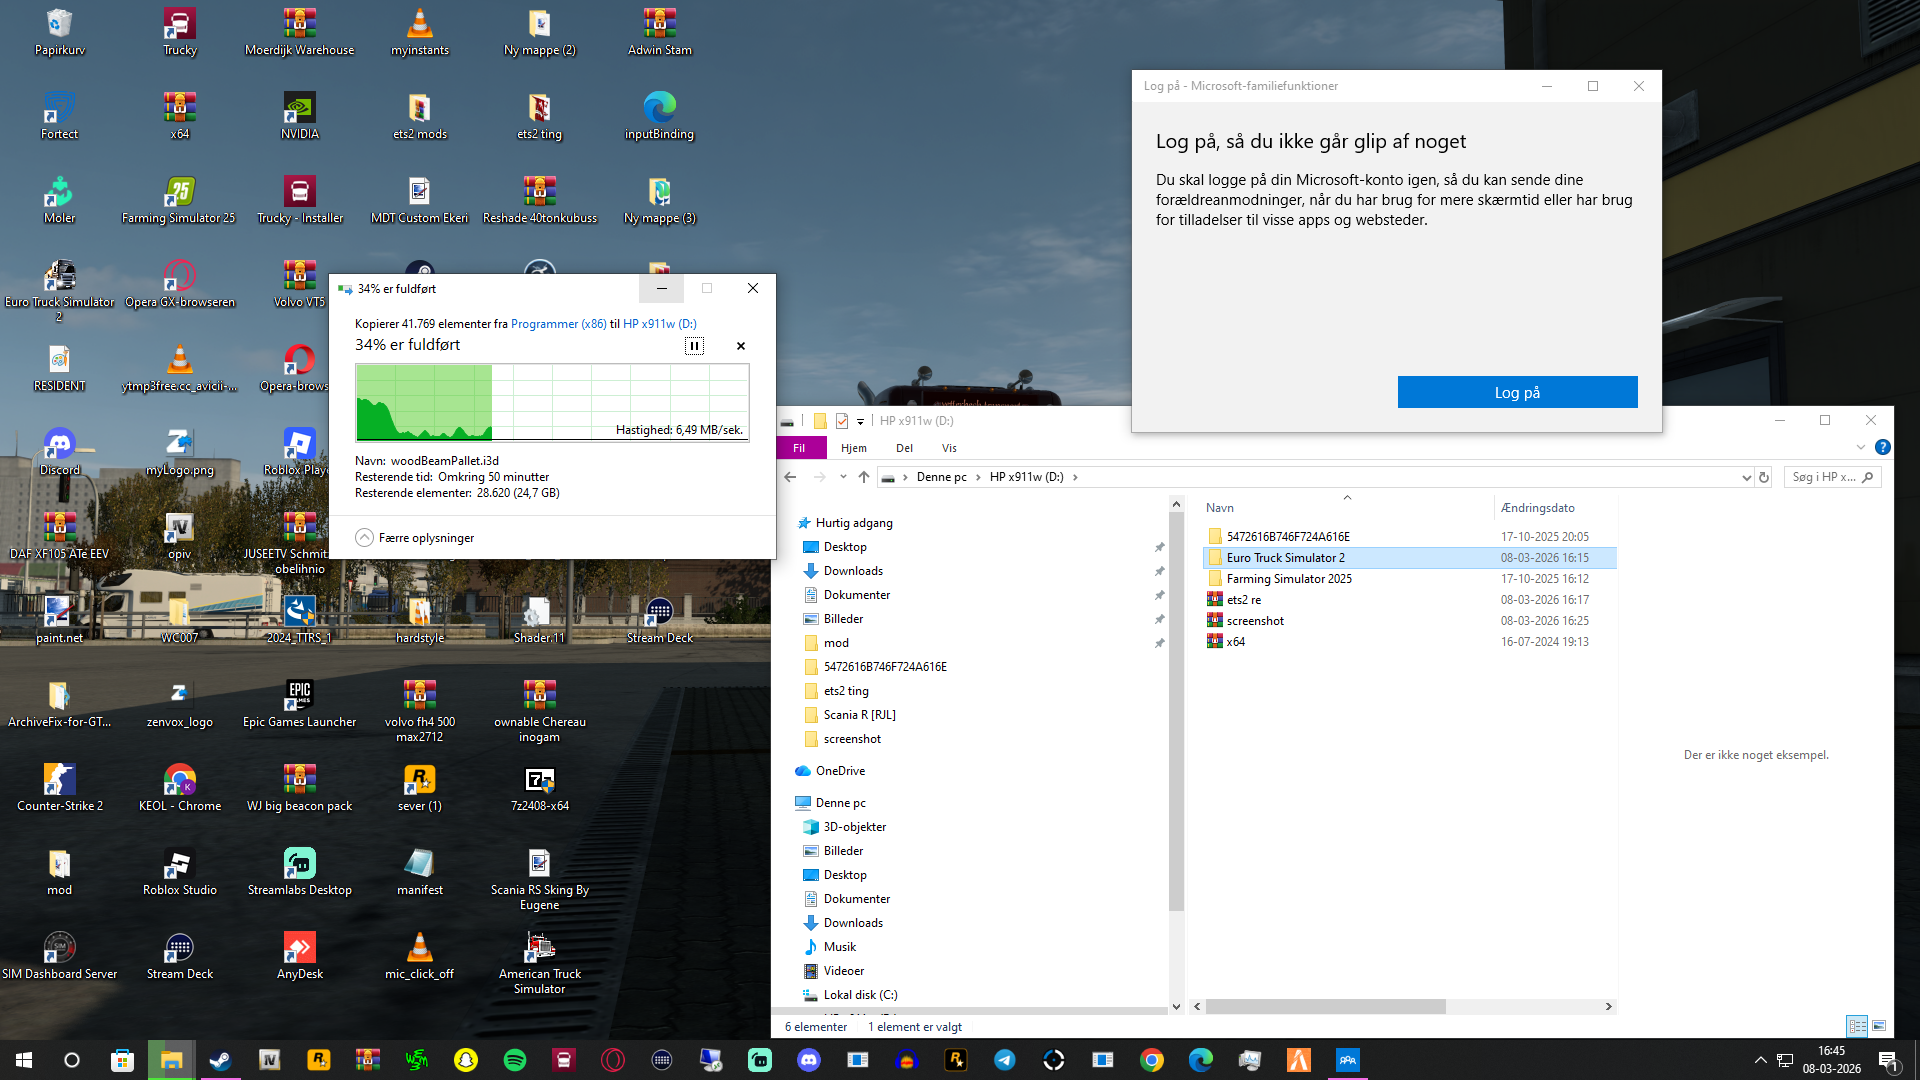The width and height of the screenshot is (1920, 1080).
Task: Open the Hjem ribbon tab
Action: pos(853,448)
